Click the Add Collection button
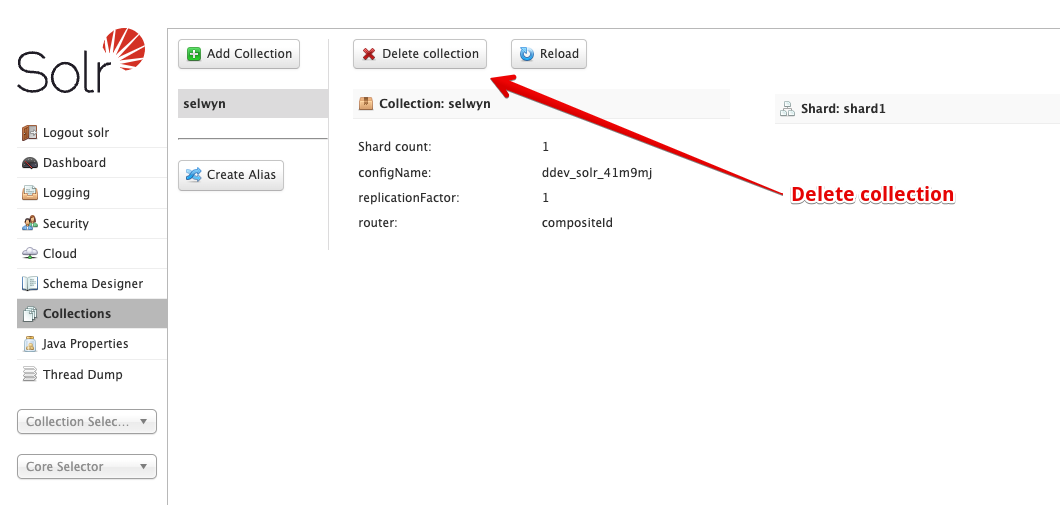This screenshot has width=1060, height=505. pos(239,54)
